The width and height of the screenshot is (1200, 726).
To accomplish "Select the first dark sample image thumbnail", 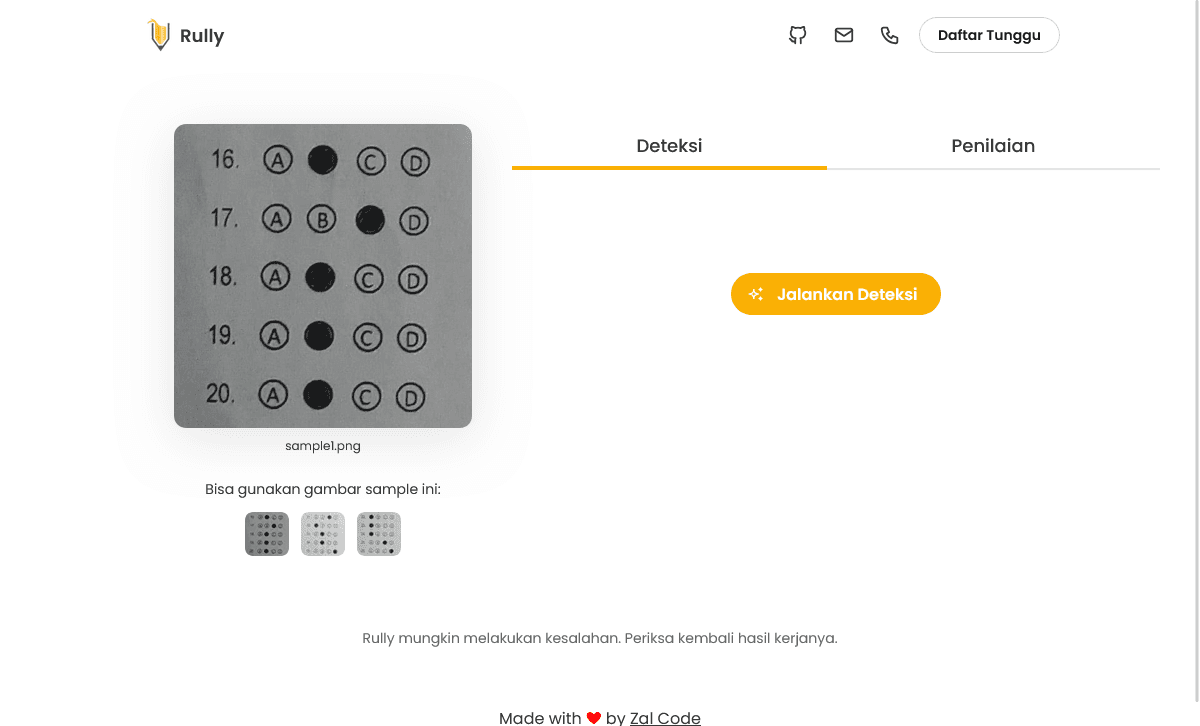I will [x=267, y=533].
